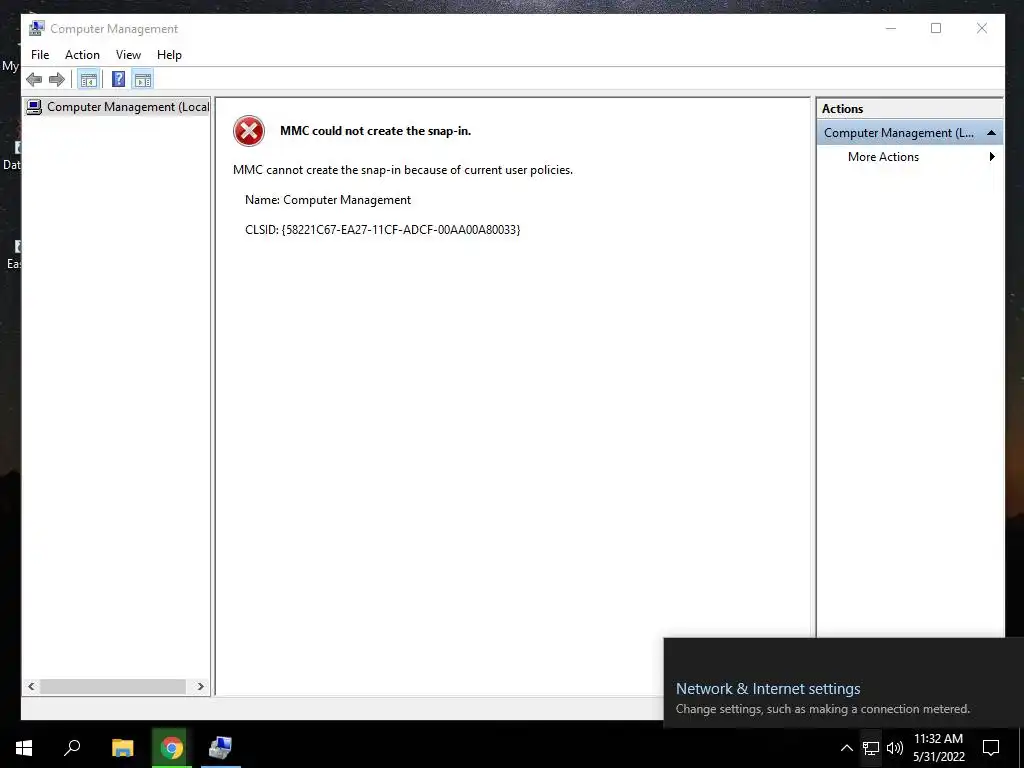
Task: Minimize the Computer Management window
Action: click(891, 28)
